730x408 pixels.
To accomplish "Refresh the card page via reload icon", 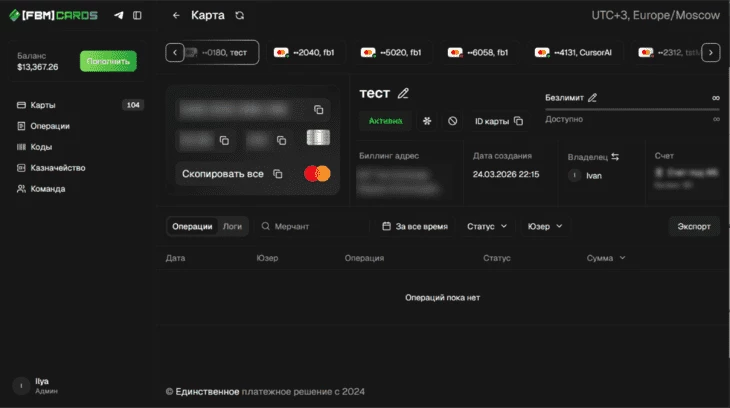I will click(239, 16).
